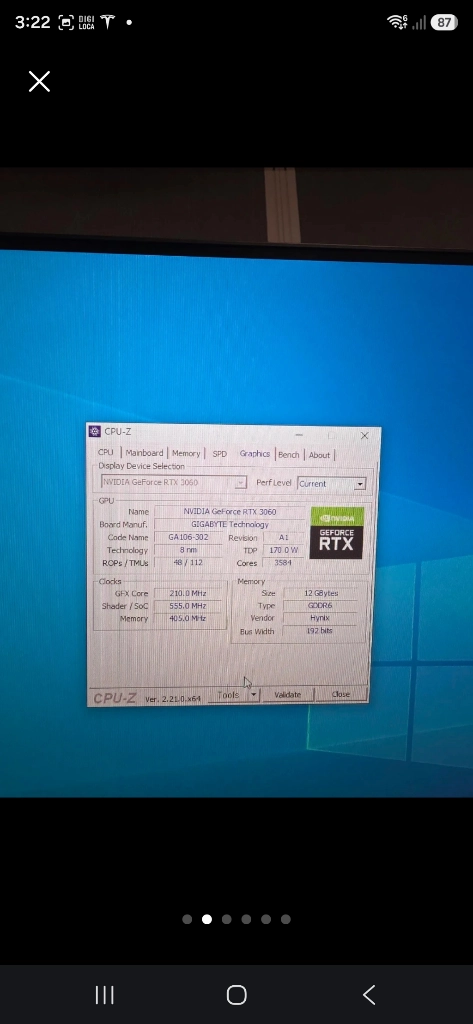Click the GFX Core clock 210.0 MHz
The image size is (473, 1024).
[188, 594]
